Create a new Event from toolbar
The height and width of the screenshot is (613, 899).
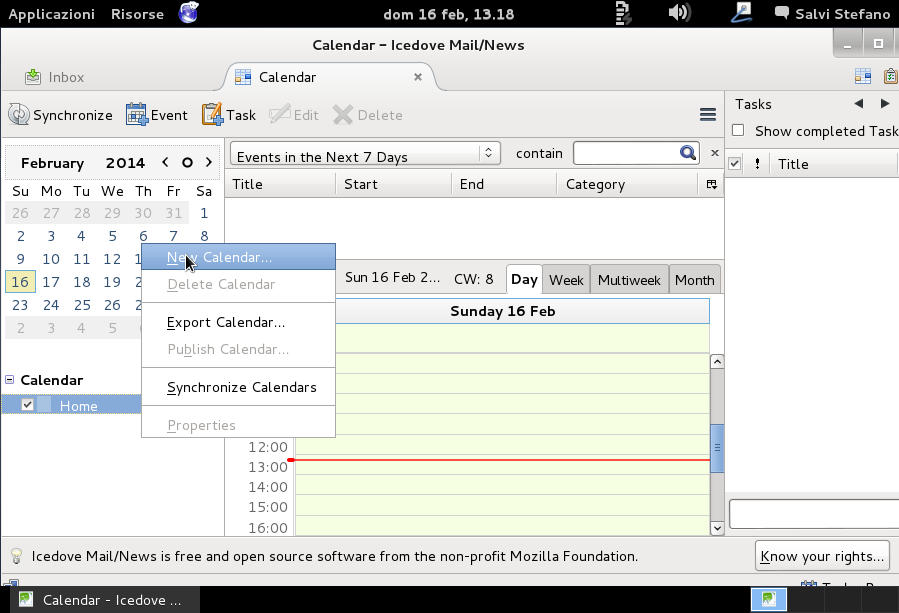(136, 115)
